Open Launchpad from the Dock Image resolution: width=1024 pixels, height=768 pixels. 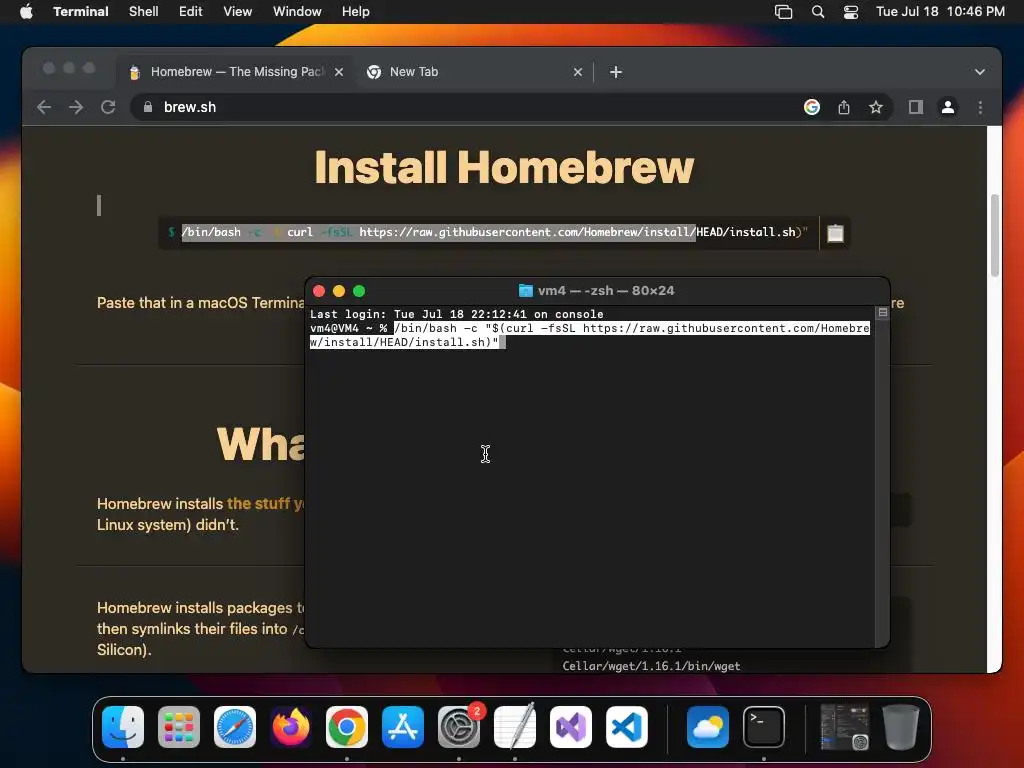coord(179,727)
